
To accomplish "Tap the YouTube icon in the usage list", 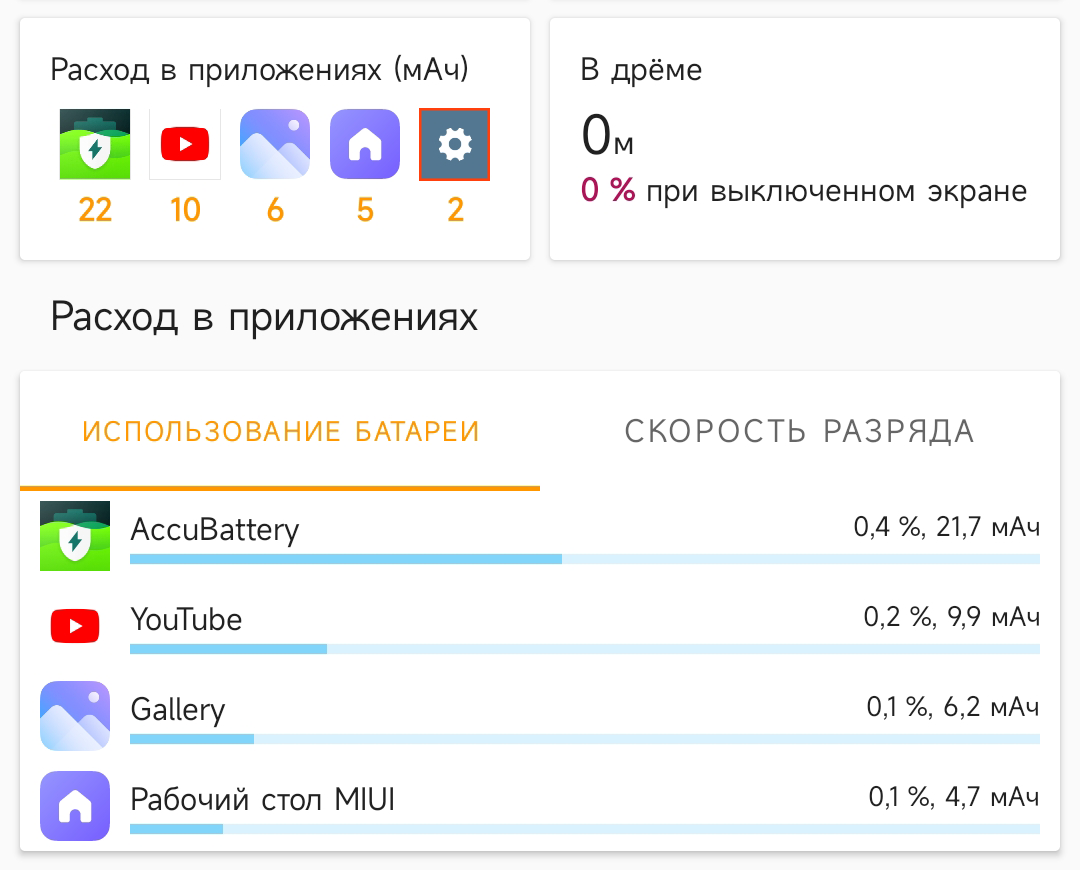I will (75, 626).
